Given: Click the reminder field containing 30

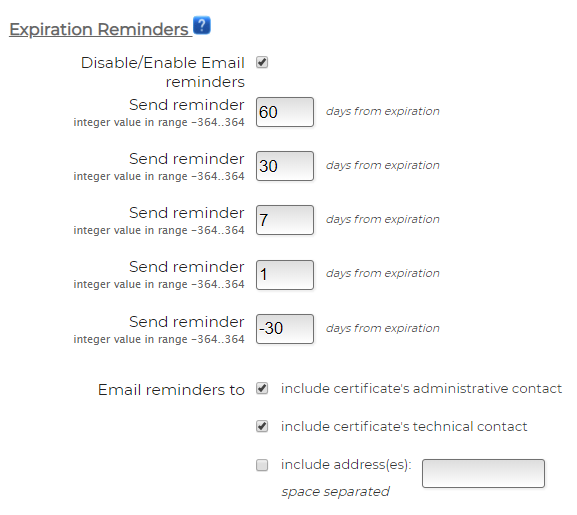Looking at the screenshot, I should [x=285, y=166].
